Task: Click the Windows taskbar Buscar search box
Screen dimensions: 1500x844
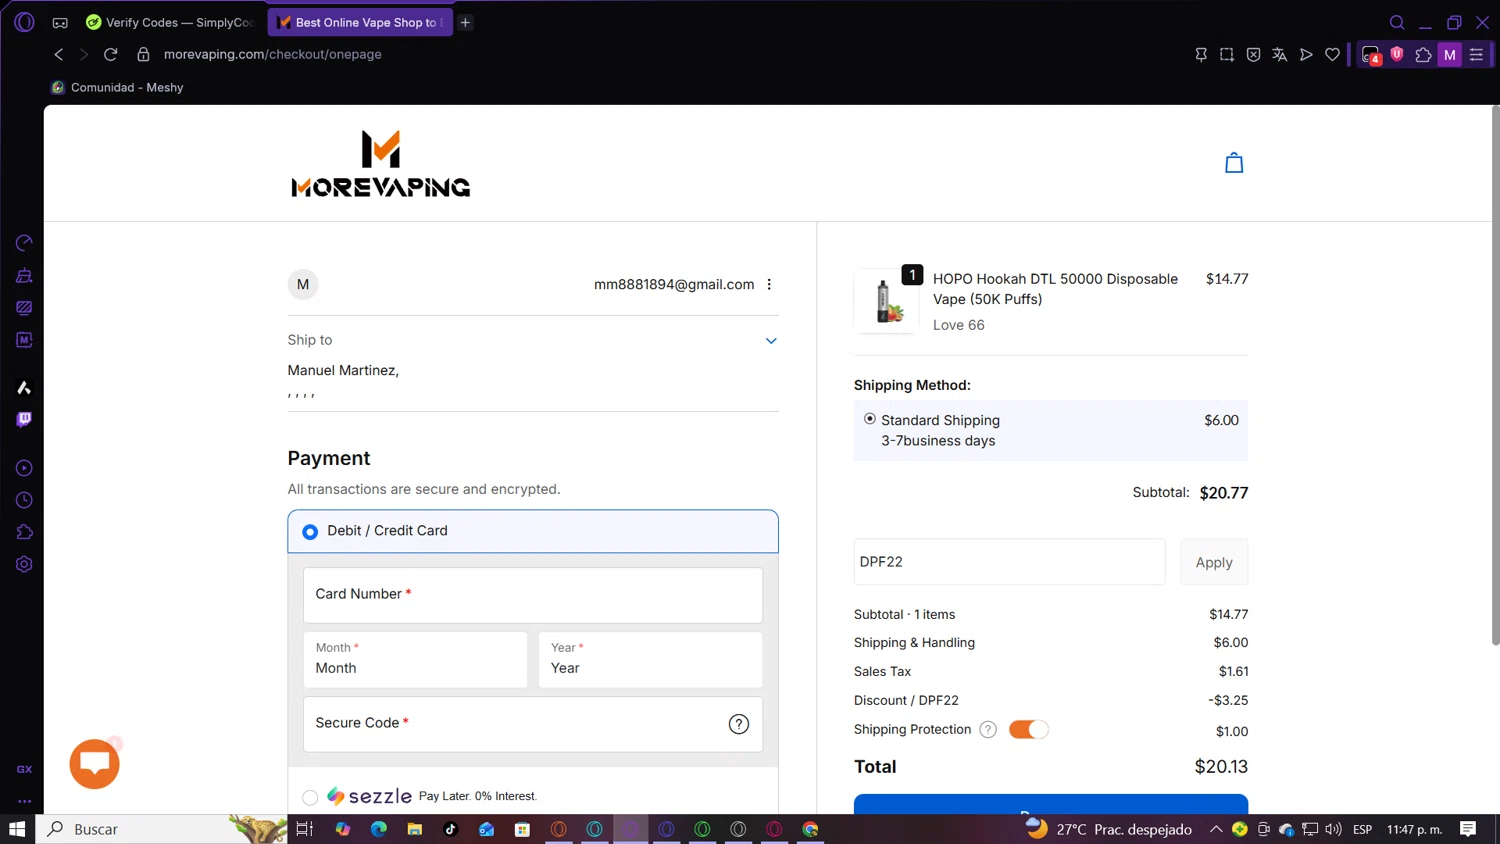Action: 162,829
